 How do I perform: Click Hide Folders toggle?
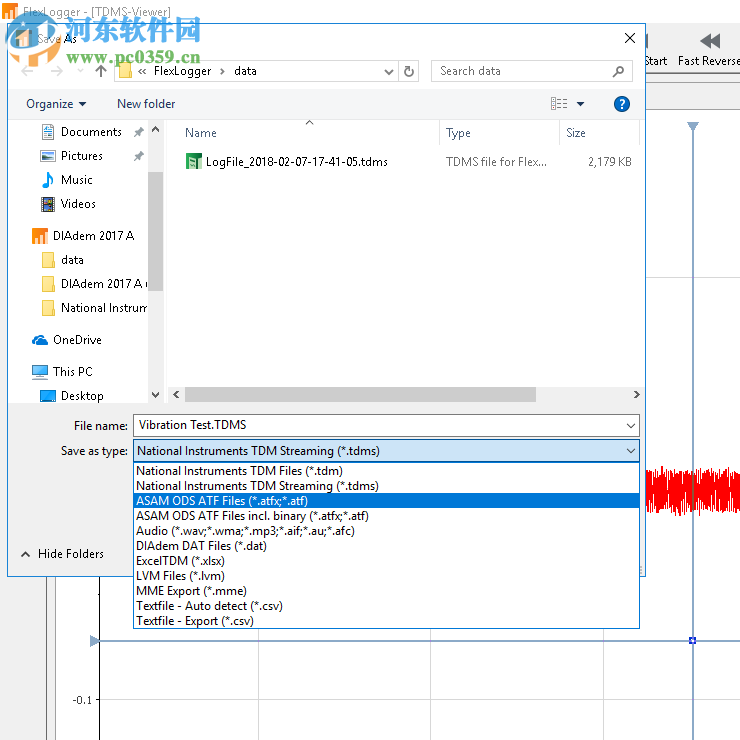[62, 554]
